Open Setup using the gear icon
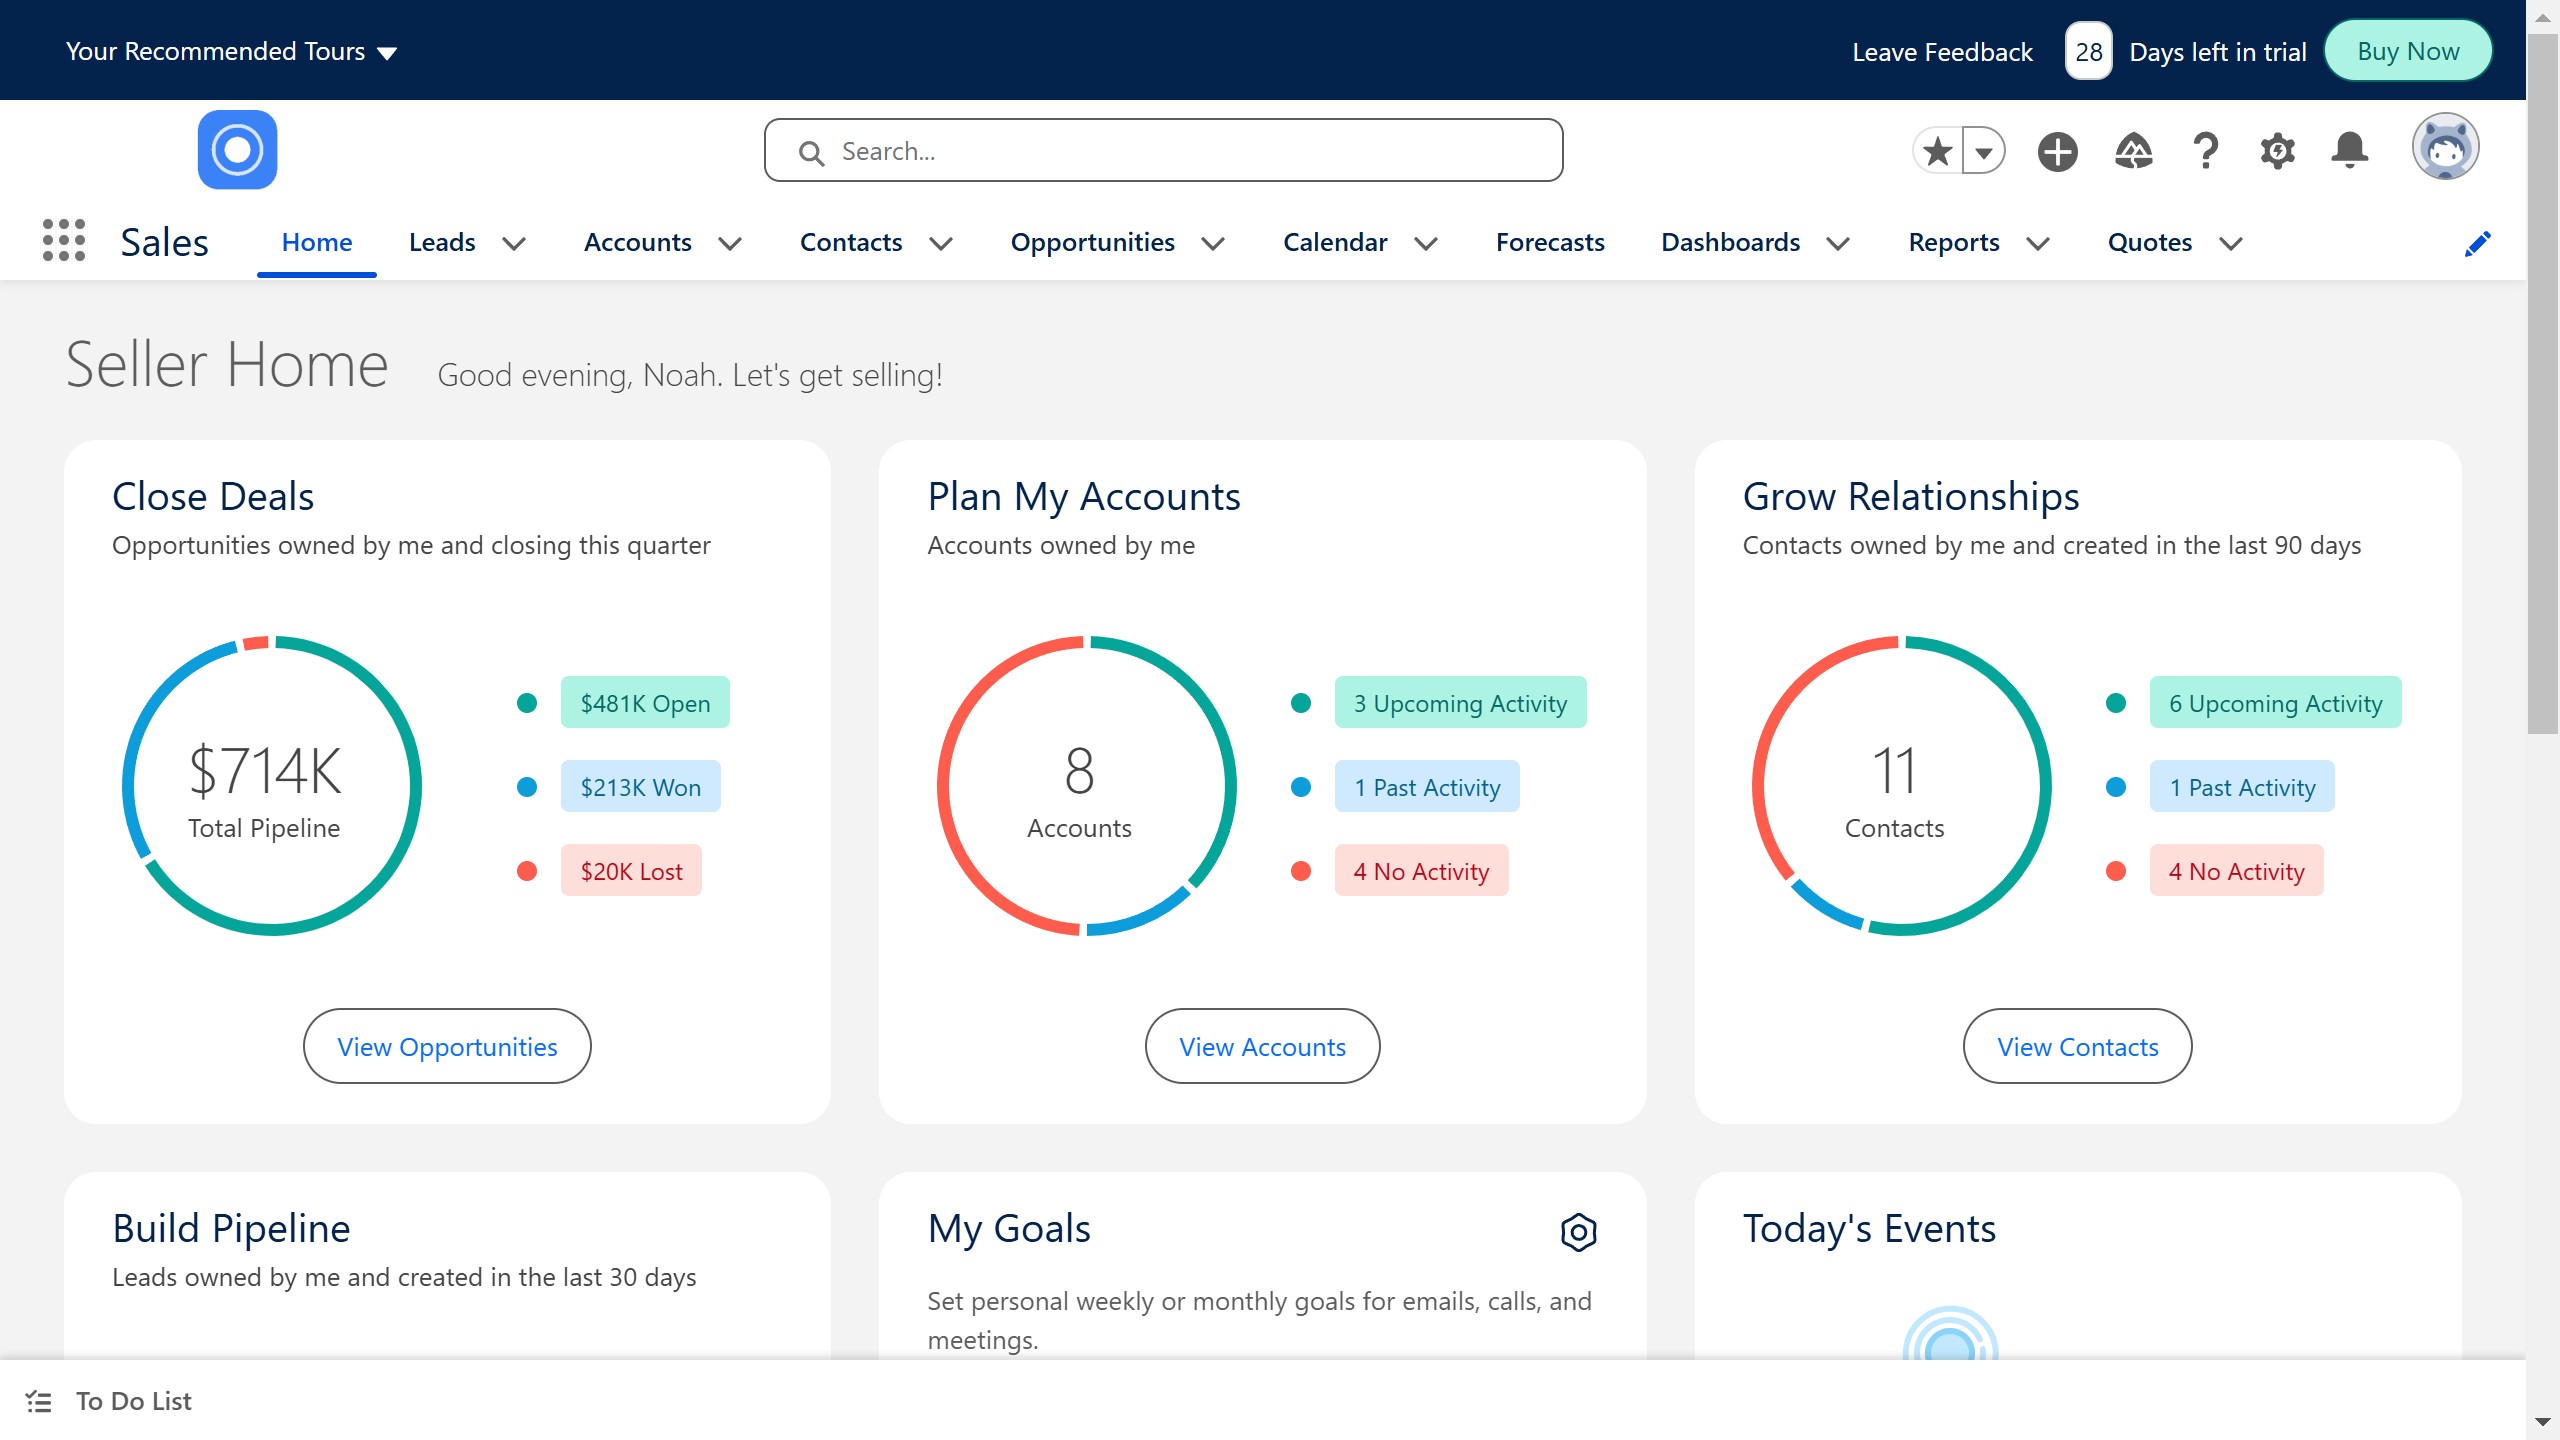This screenshot has width=2560, height=1440. [2277, 150]
